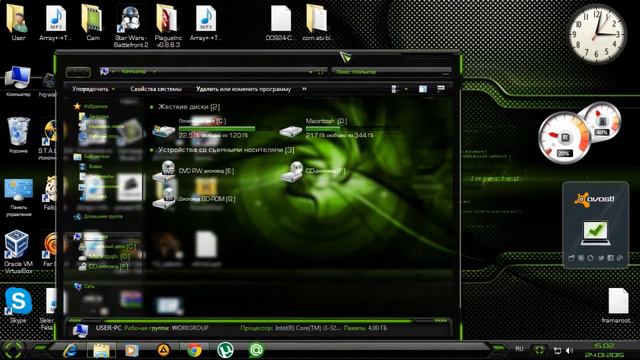This screenshot has width=640, height=360.
Task: Select Домашняя группа in navigation pane
Action: pyautogui.click(x=98, y=216)
